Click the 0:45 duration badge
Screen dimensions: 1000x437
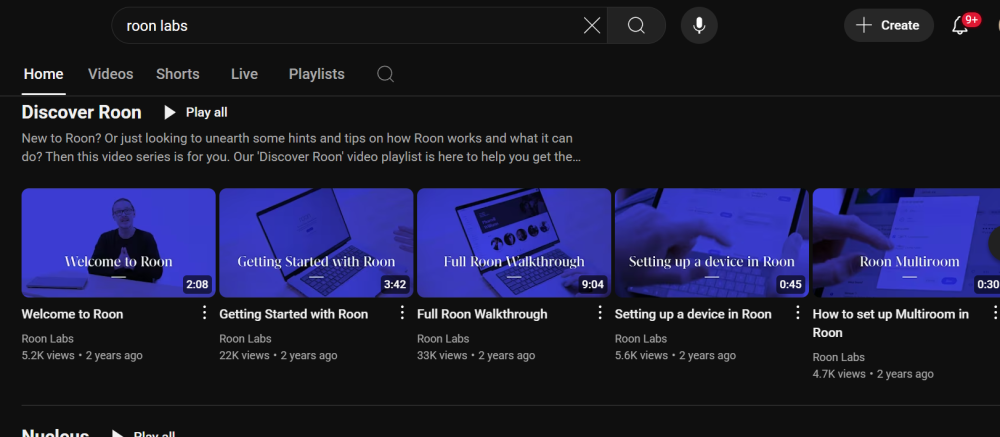point(790,285)
